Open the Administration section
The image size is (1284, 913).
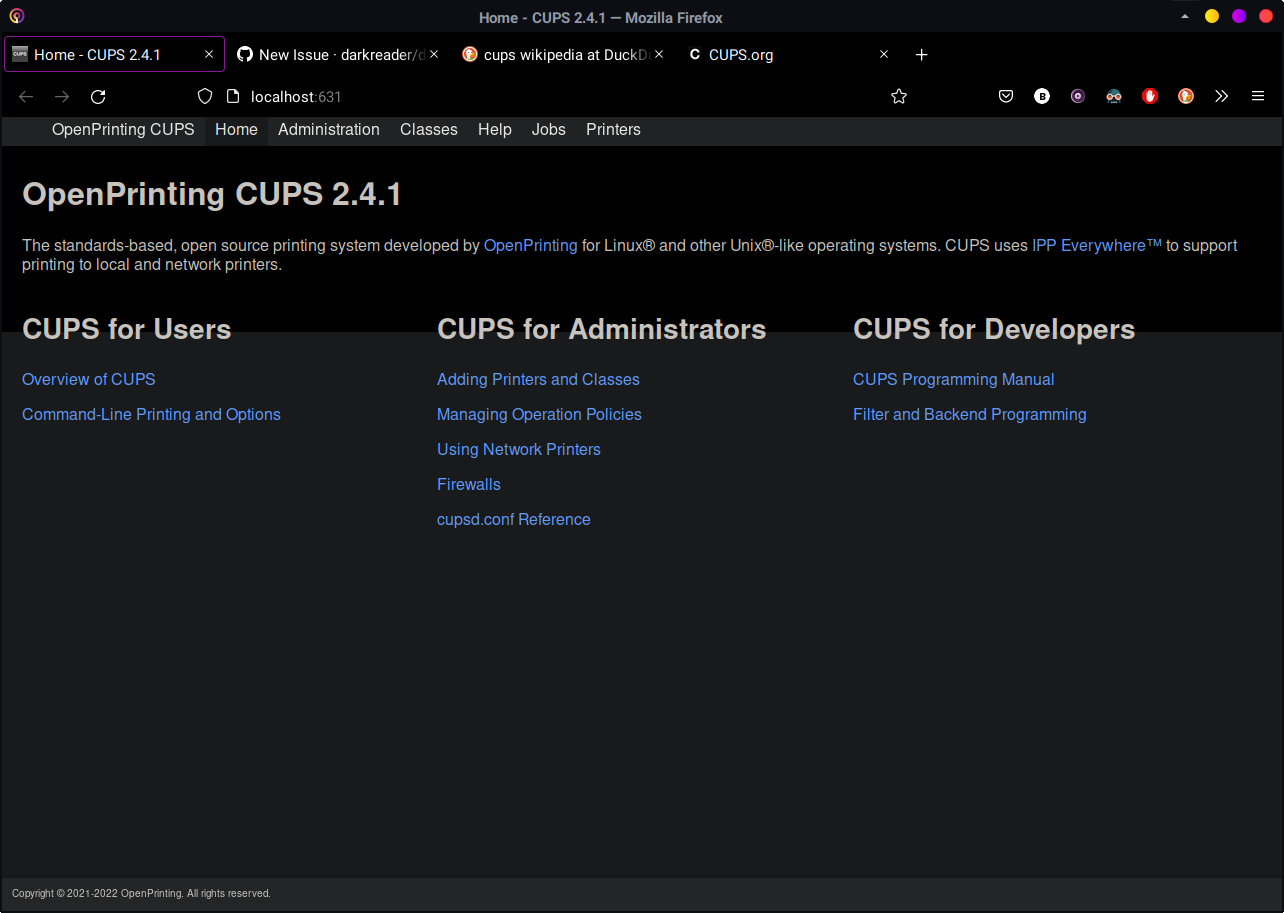point(328,129)
